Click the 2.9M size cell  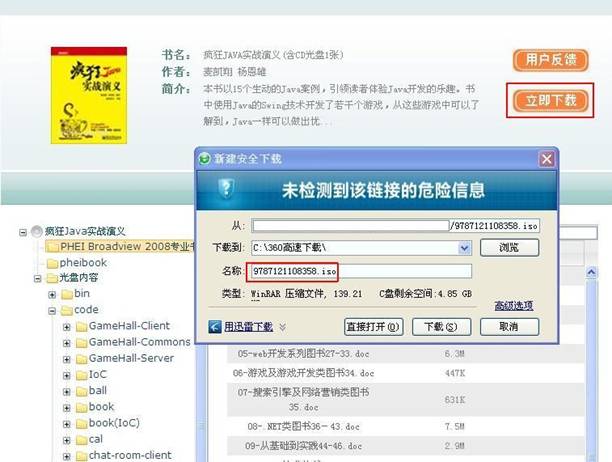click(454, 446)
